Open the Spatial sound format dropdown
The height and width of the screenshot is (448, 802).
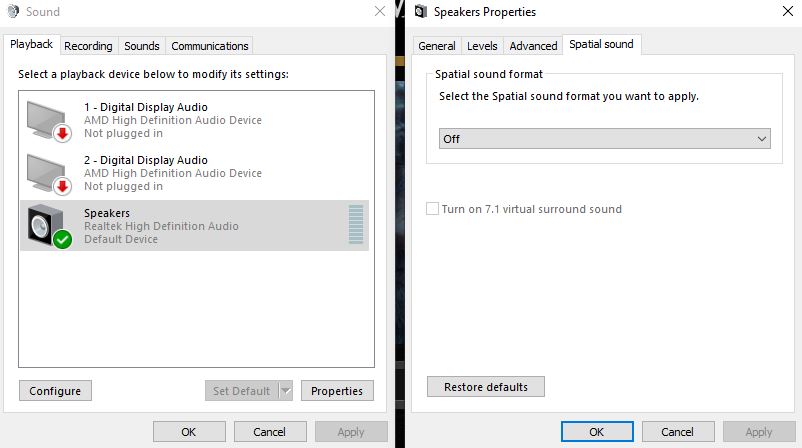tap(605, 139)
